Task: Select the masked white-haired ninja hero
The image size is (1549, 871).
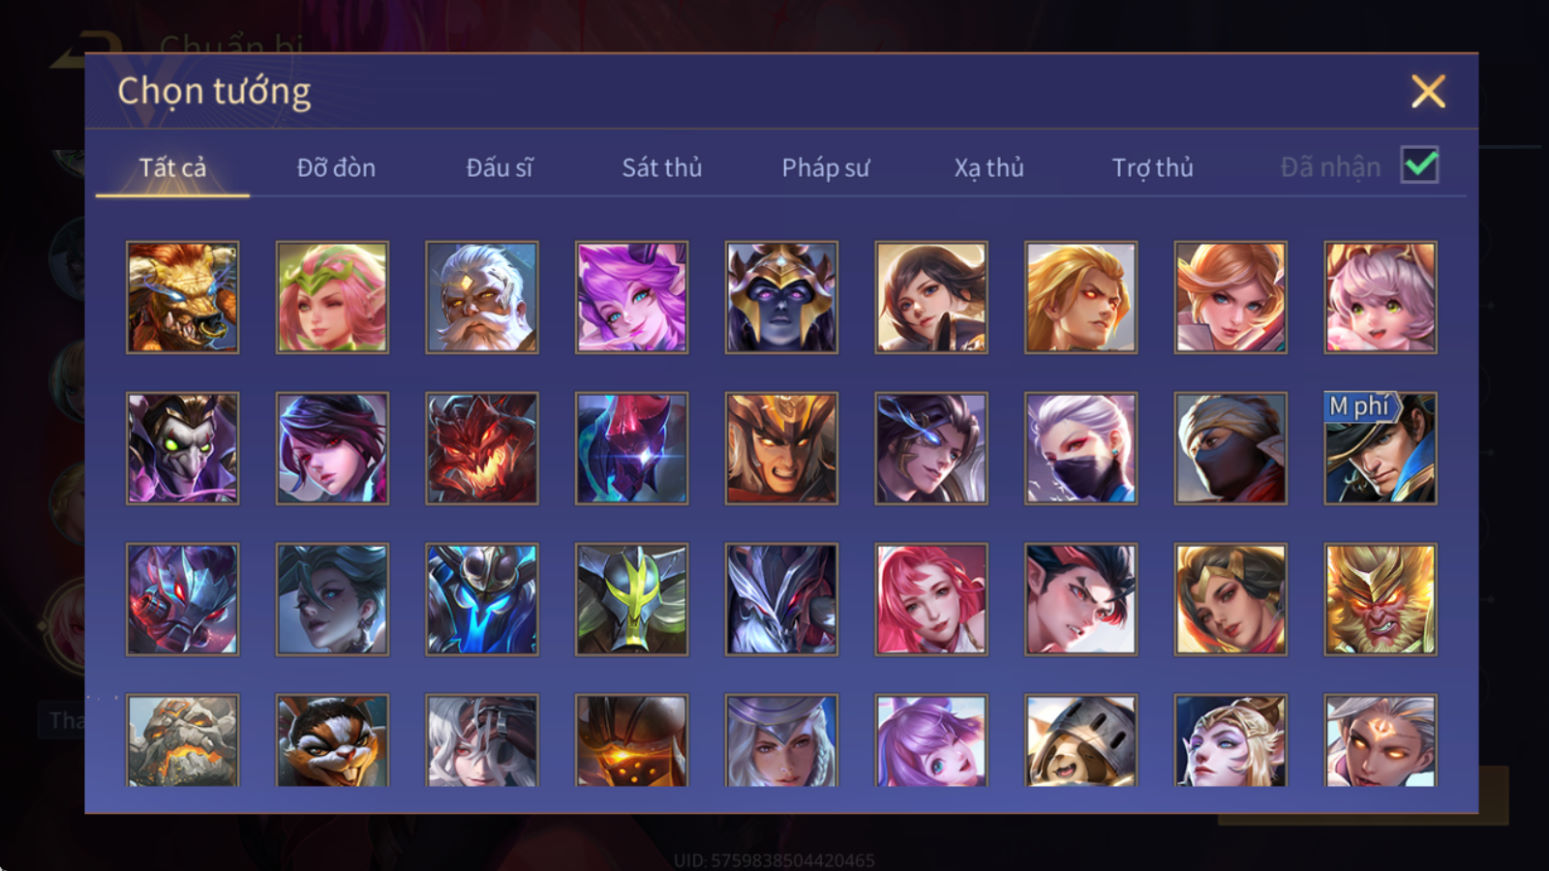Action: point(1080,448)
